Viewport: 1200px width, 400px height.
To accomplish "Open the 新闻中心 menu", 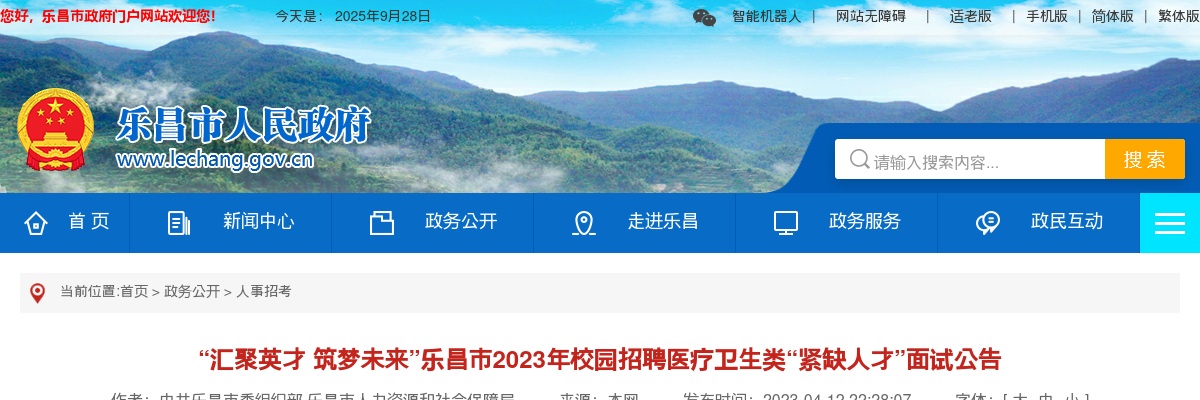I will click(259, 222).
